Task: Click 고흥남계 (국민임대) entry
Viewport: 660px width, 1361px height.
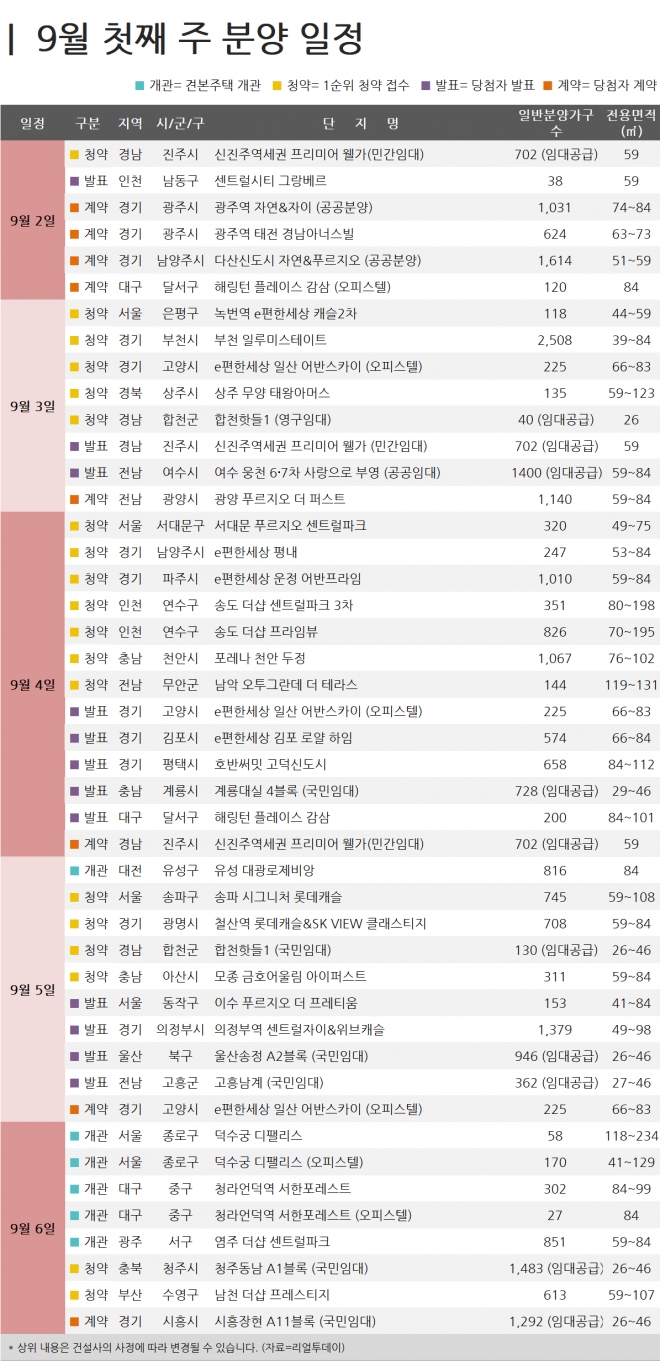Action: [x=269, y=1082]
